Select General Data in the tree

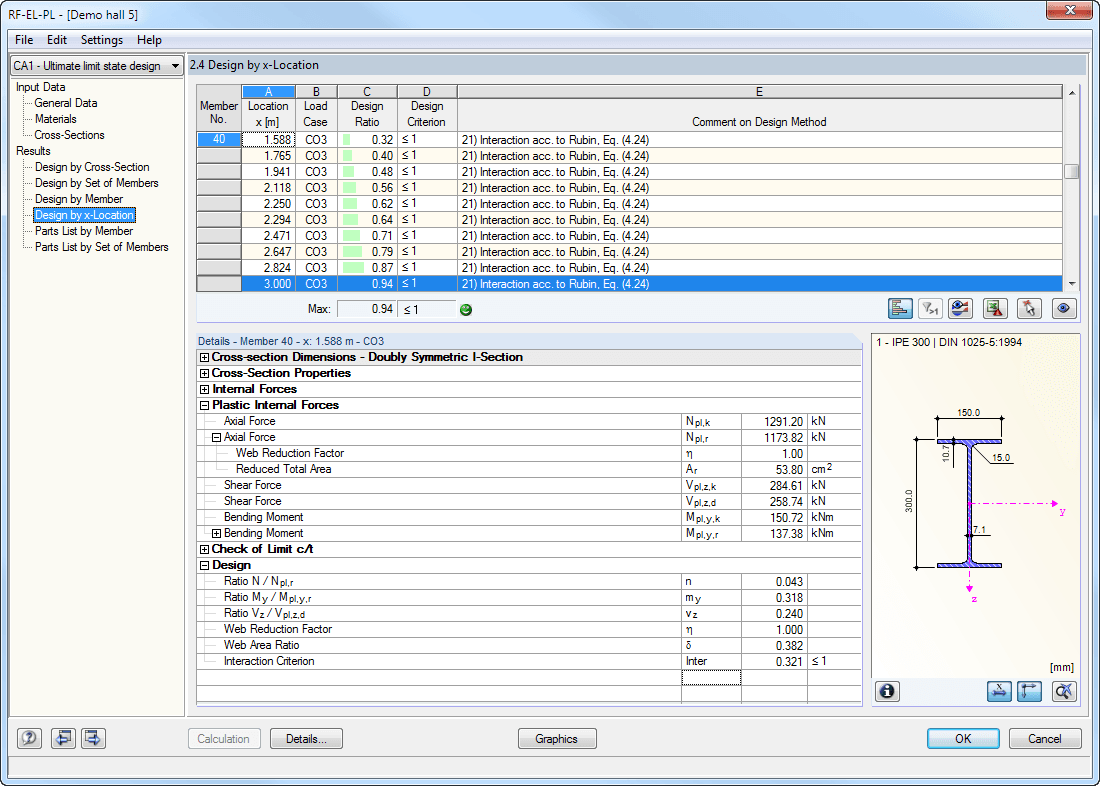66,103
